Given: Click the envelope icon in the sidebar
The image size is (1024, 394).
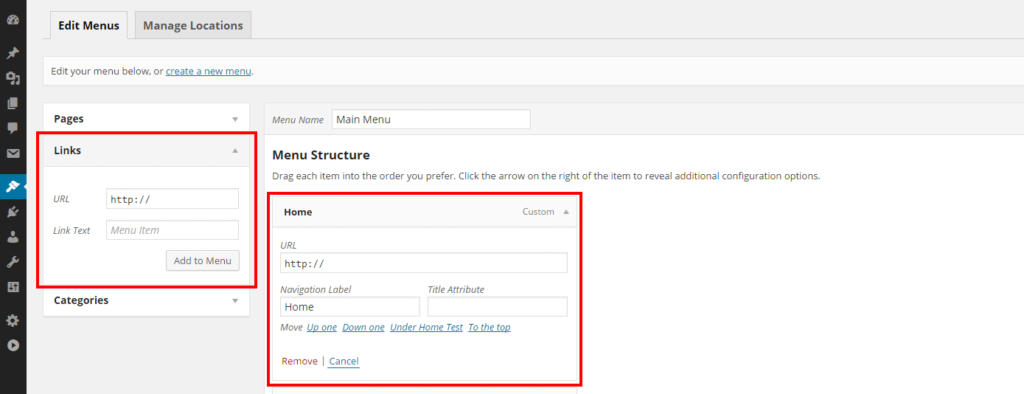Looking at the screenshot, I should 13,154.
